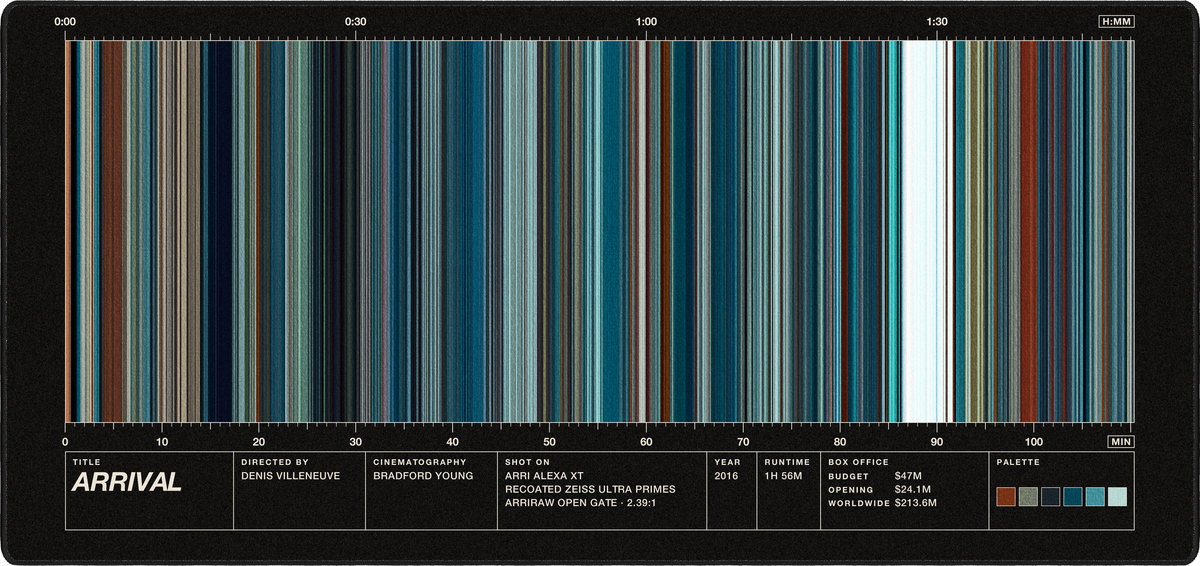Image resolution: width=1200 pixels, height=566 pixels.
Task: Click the 50 minute axis label
Action: pos(549,441)
